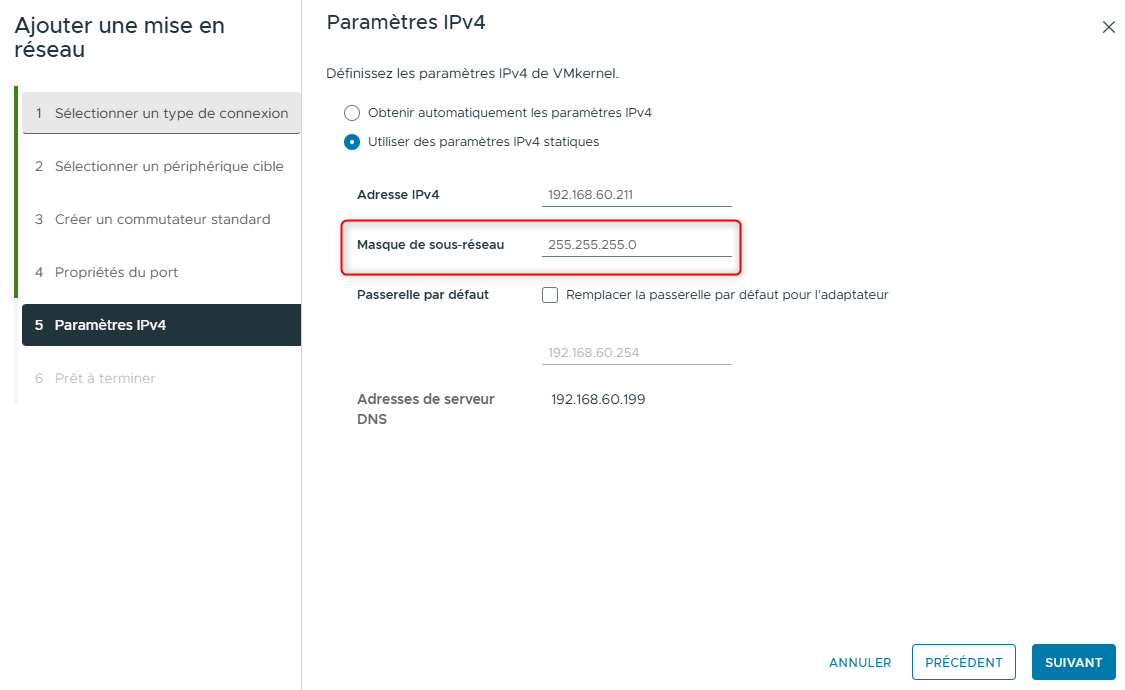Go back with the PRÉCÉDENT button

tap(963, 662)
